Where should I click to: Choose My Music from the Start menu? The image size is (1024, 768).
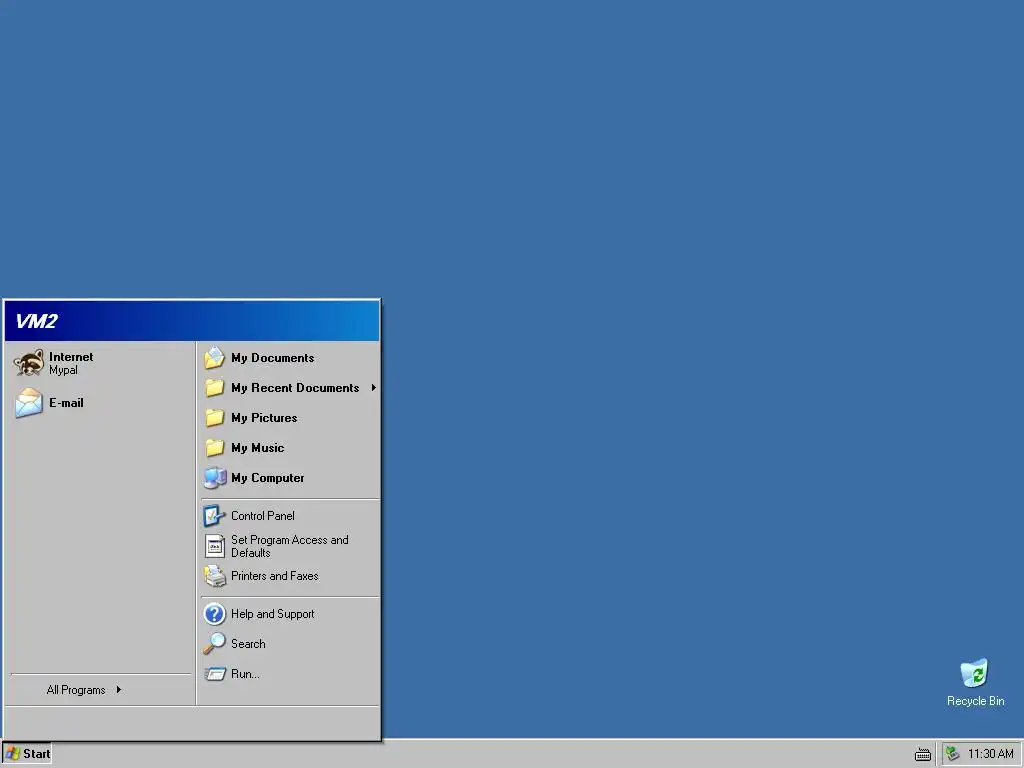click(x=289, y=448)
